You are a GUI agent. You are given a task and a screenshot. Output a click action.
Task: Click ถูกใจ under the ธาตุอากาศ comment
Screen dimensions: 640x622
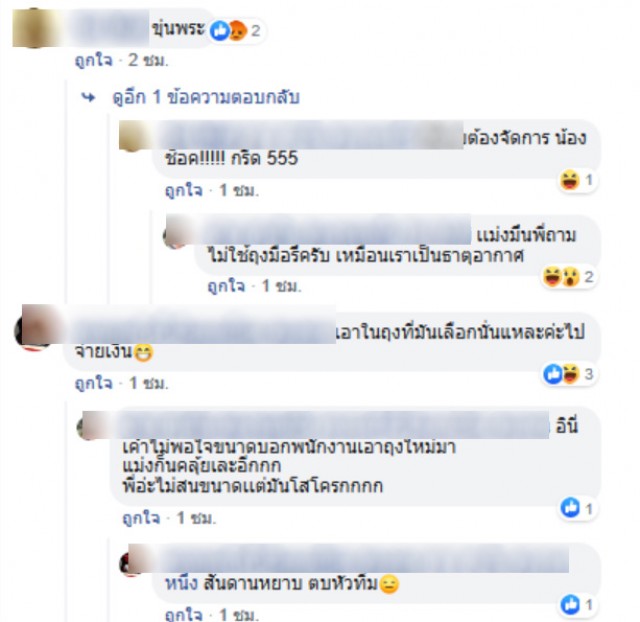(x=226, y=286)
